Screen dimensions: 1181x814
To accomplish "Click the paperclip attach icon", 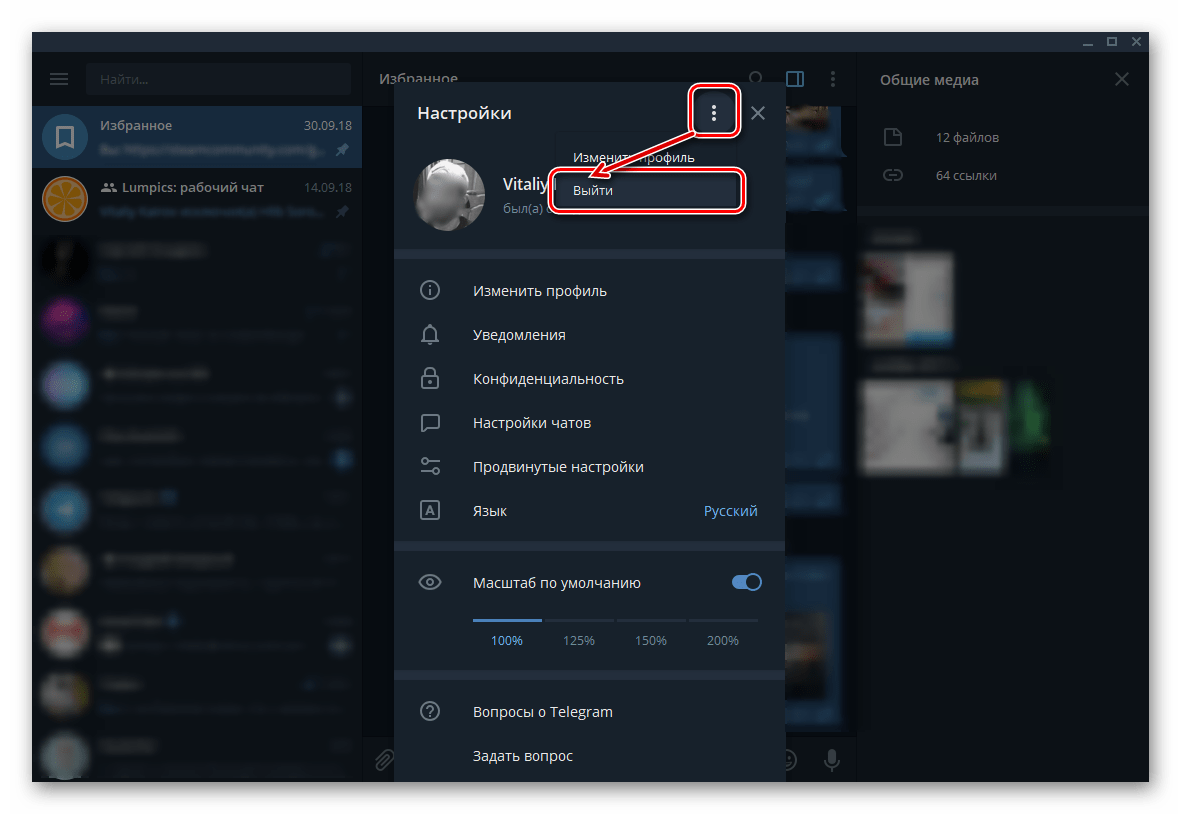I will click(x=384, y=760).
